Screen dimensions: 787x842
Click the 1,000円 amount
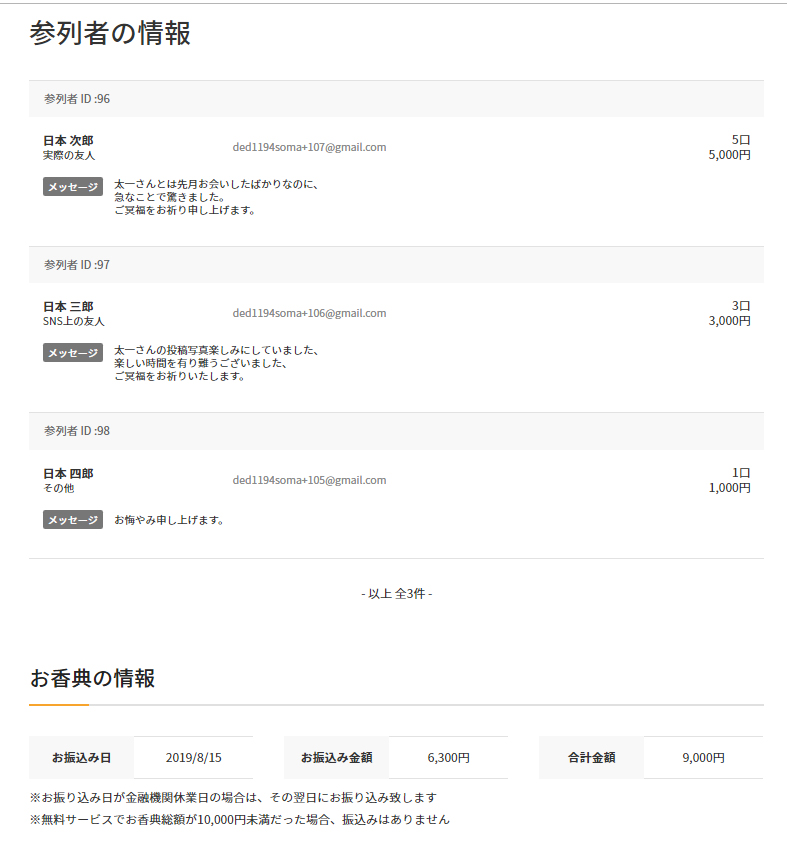tap(730, 488)
